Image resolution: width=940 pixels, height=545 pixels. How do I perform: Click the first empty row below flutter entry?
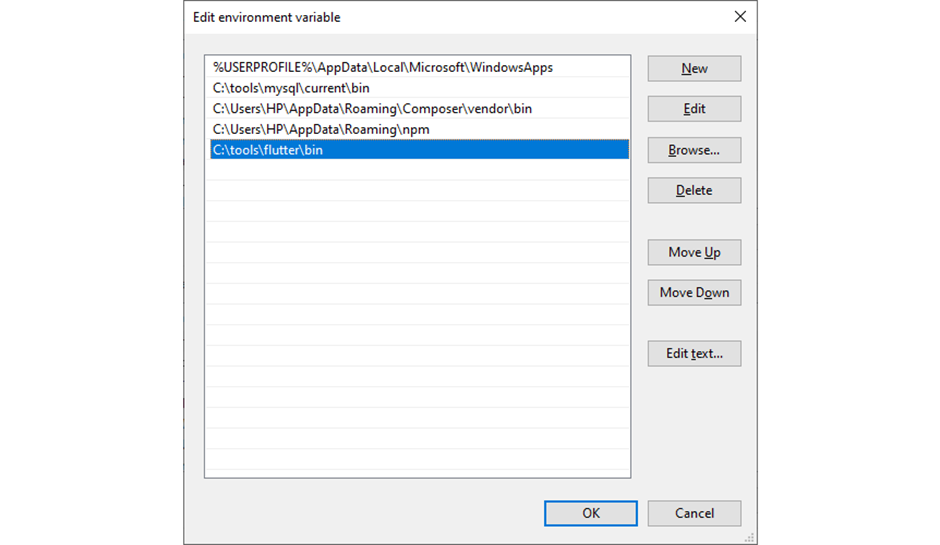[x=419, y=170]
